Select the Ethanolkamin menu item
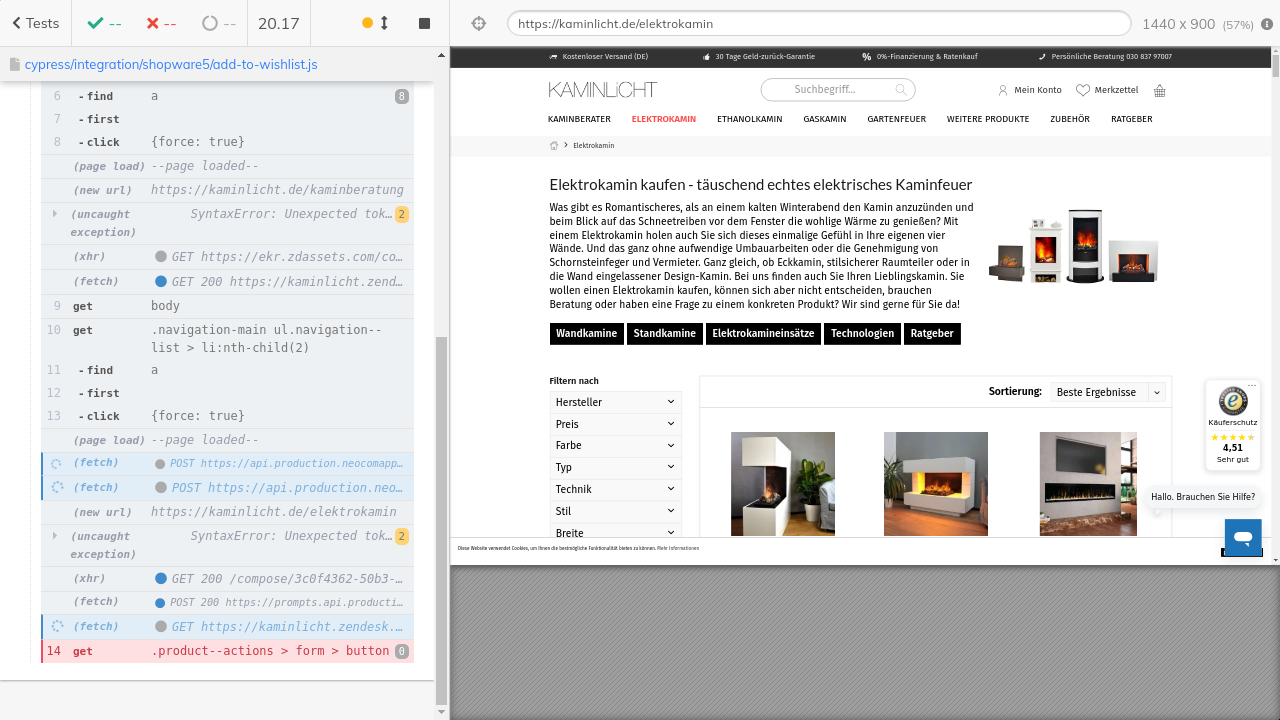 (749, 119)
